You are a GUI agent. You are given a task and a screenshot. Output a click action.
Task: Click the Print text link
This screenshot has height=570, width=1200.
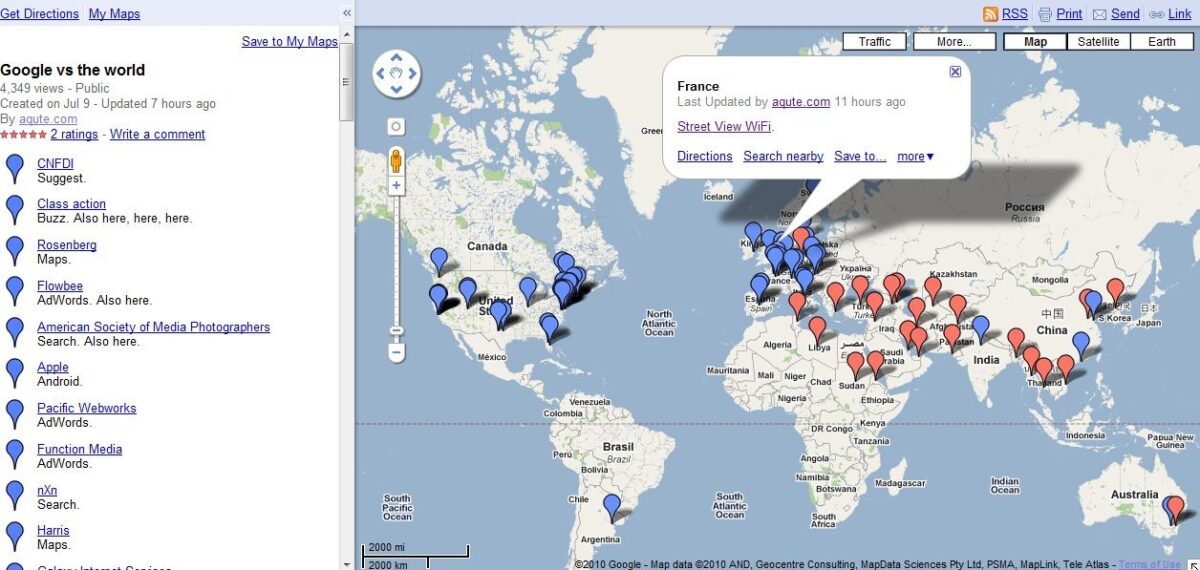pos(1069,14)
